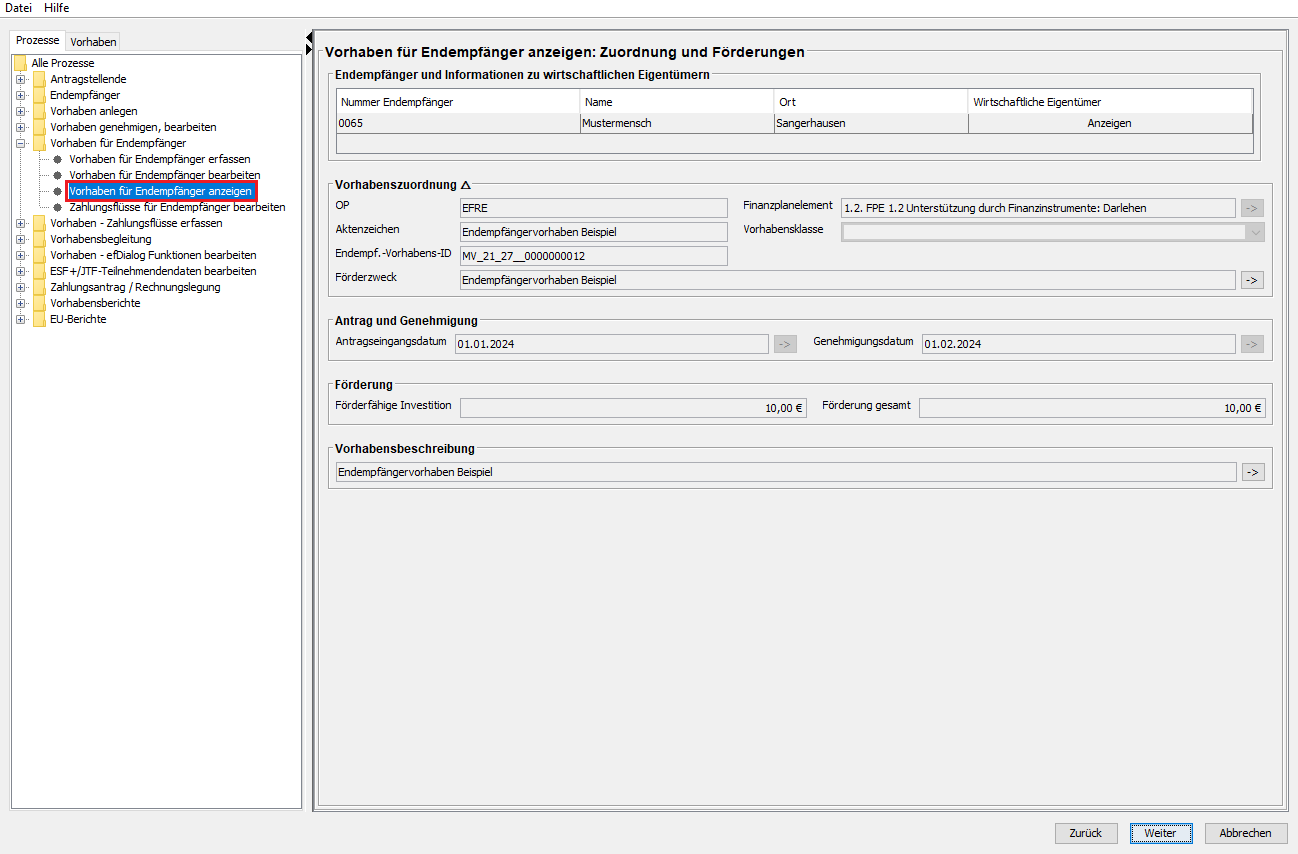Image resolution: width=1298 pixels, height=854 pixels.
Task: Click the Genehmigungsdatum field 01.02.2024
Action: coord(1079,344)
